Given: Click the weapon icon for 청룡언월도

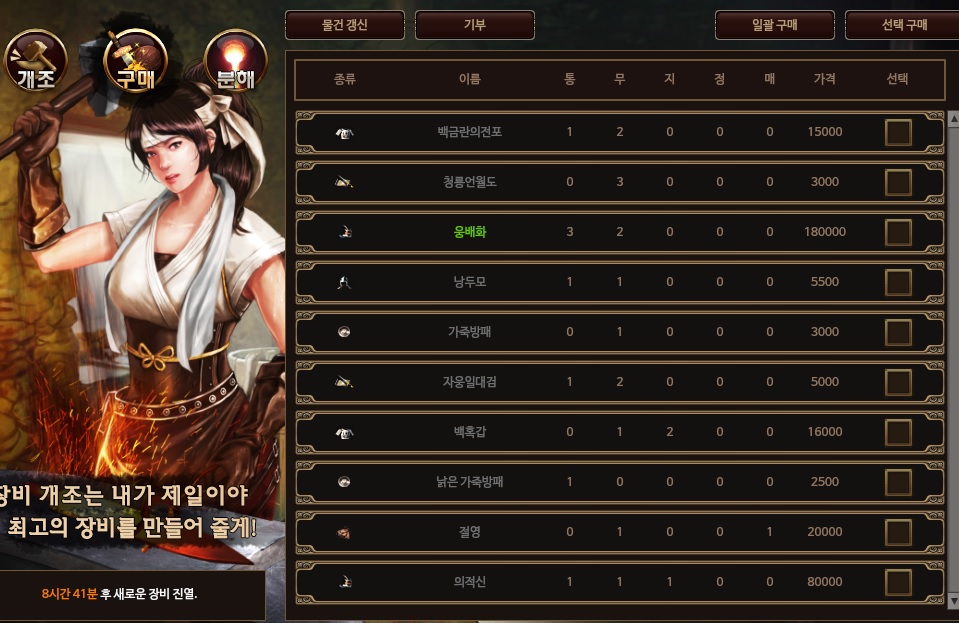Looking at the screenshot, I should click(344, 182).
